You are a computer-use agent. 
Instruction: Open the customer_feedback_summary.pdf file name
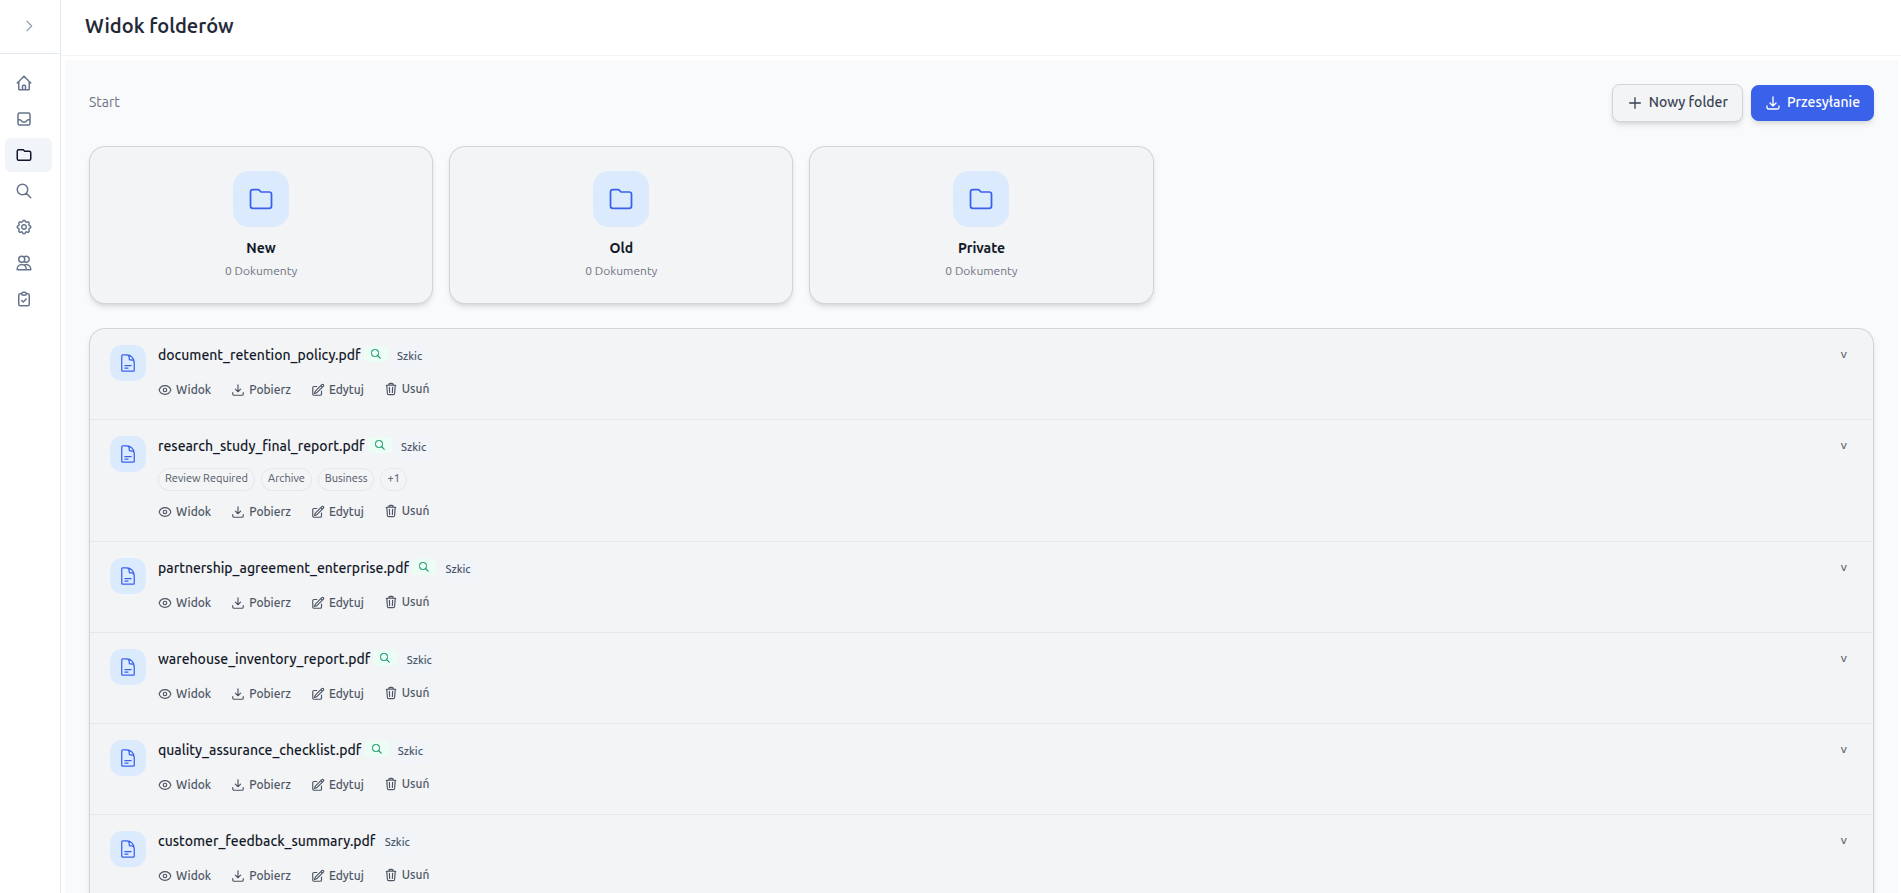266,841
